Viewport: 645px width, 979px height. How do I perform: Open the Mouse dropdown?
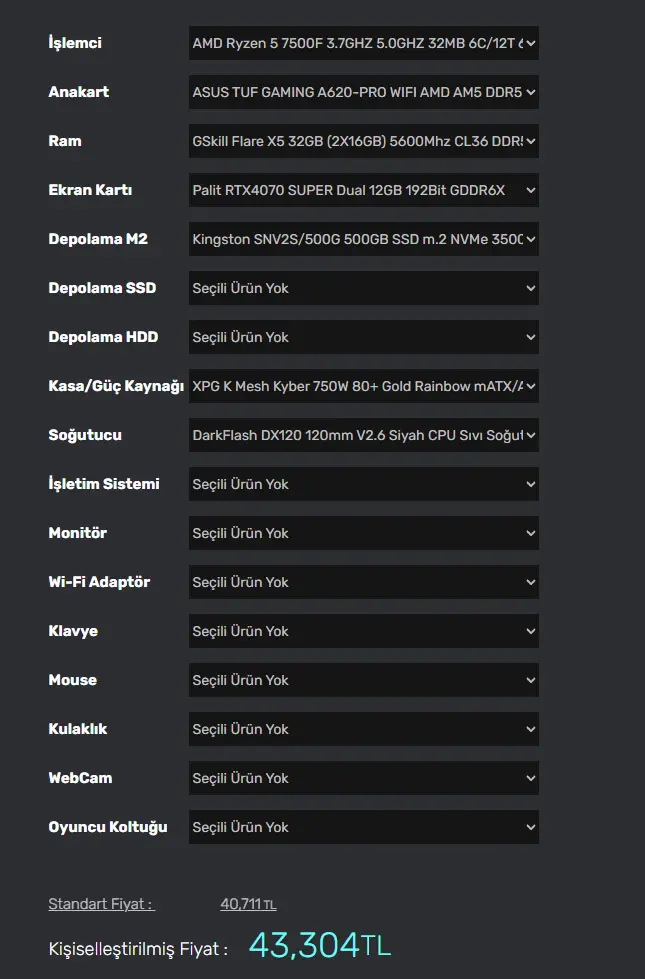point(363,680)
